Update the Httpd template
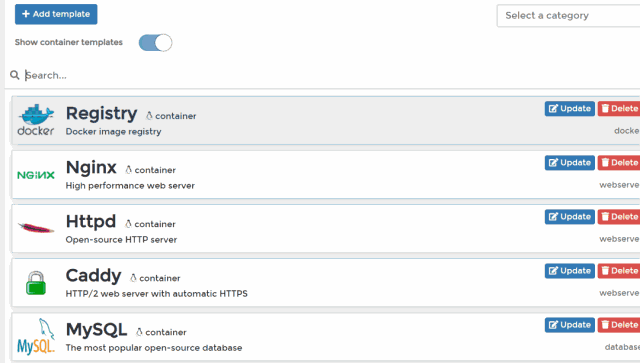 (x=569, y=217)
